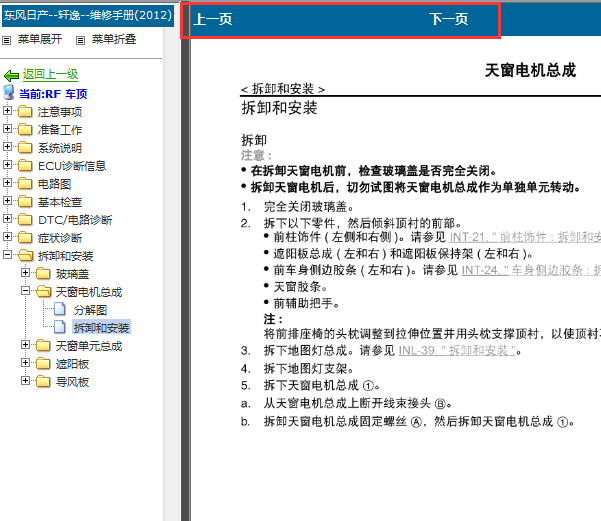Click the 拆卸和安装 document page icon
601x521 pixels.
(60, 327)
